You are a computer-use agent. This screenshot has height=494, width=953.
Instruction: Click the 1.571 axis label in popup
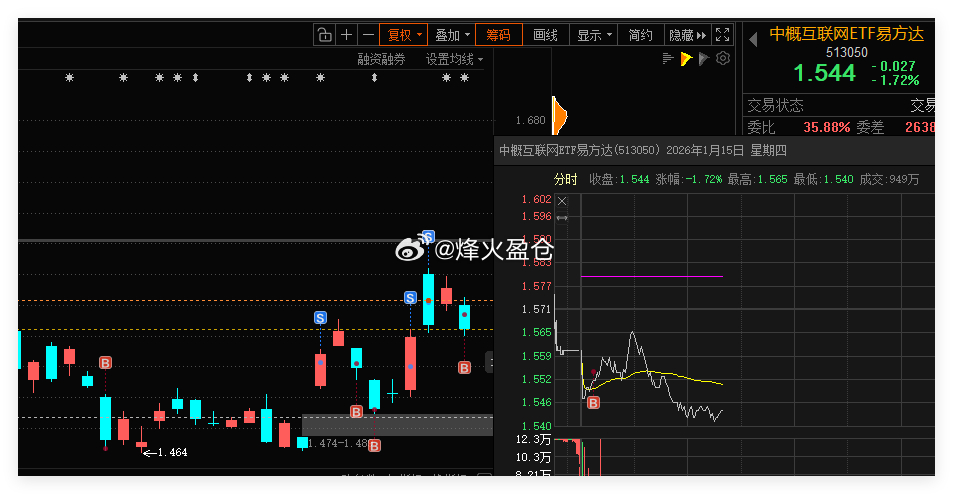point(536,309)
